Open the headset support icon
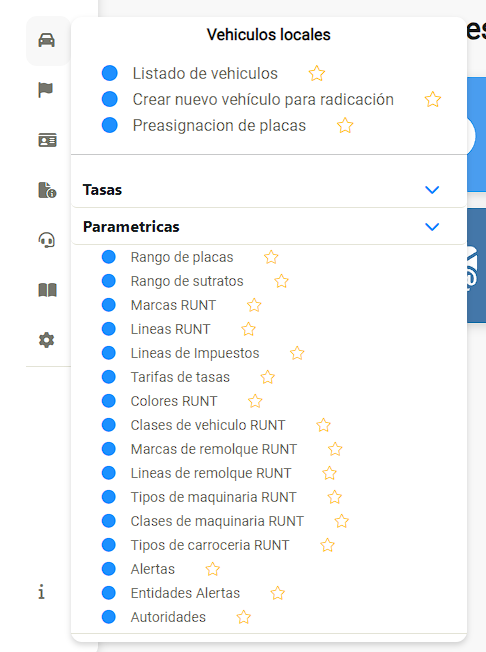 [x=47, y=240]
